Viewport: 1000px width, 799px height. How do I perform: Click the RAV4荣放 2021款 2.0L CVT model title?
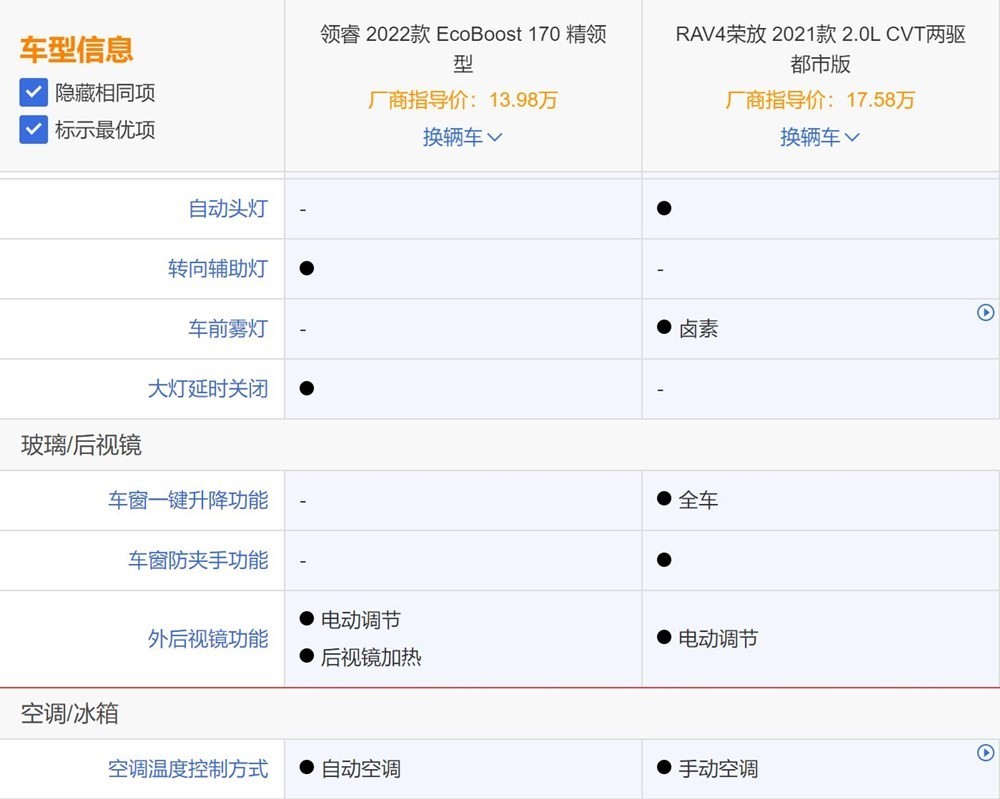(820, 48)
